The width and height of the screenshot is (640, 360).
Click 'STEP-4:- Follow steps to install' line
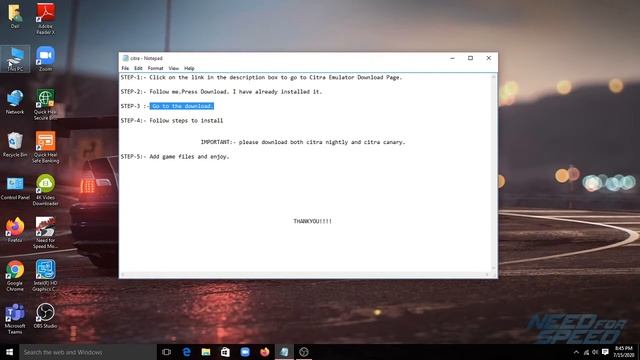[172, 120]
